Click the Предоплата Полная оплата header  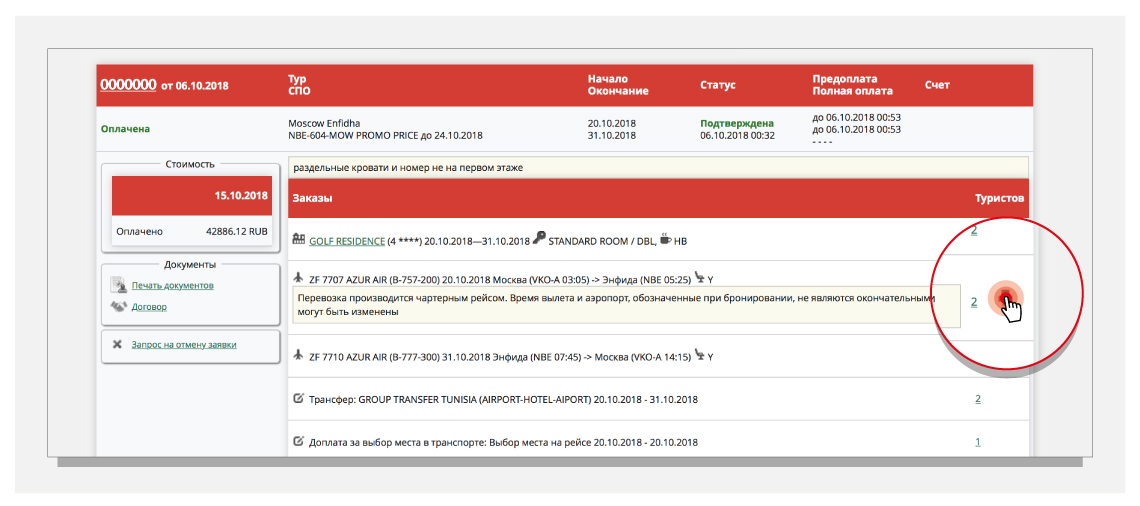(853, 85)
